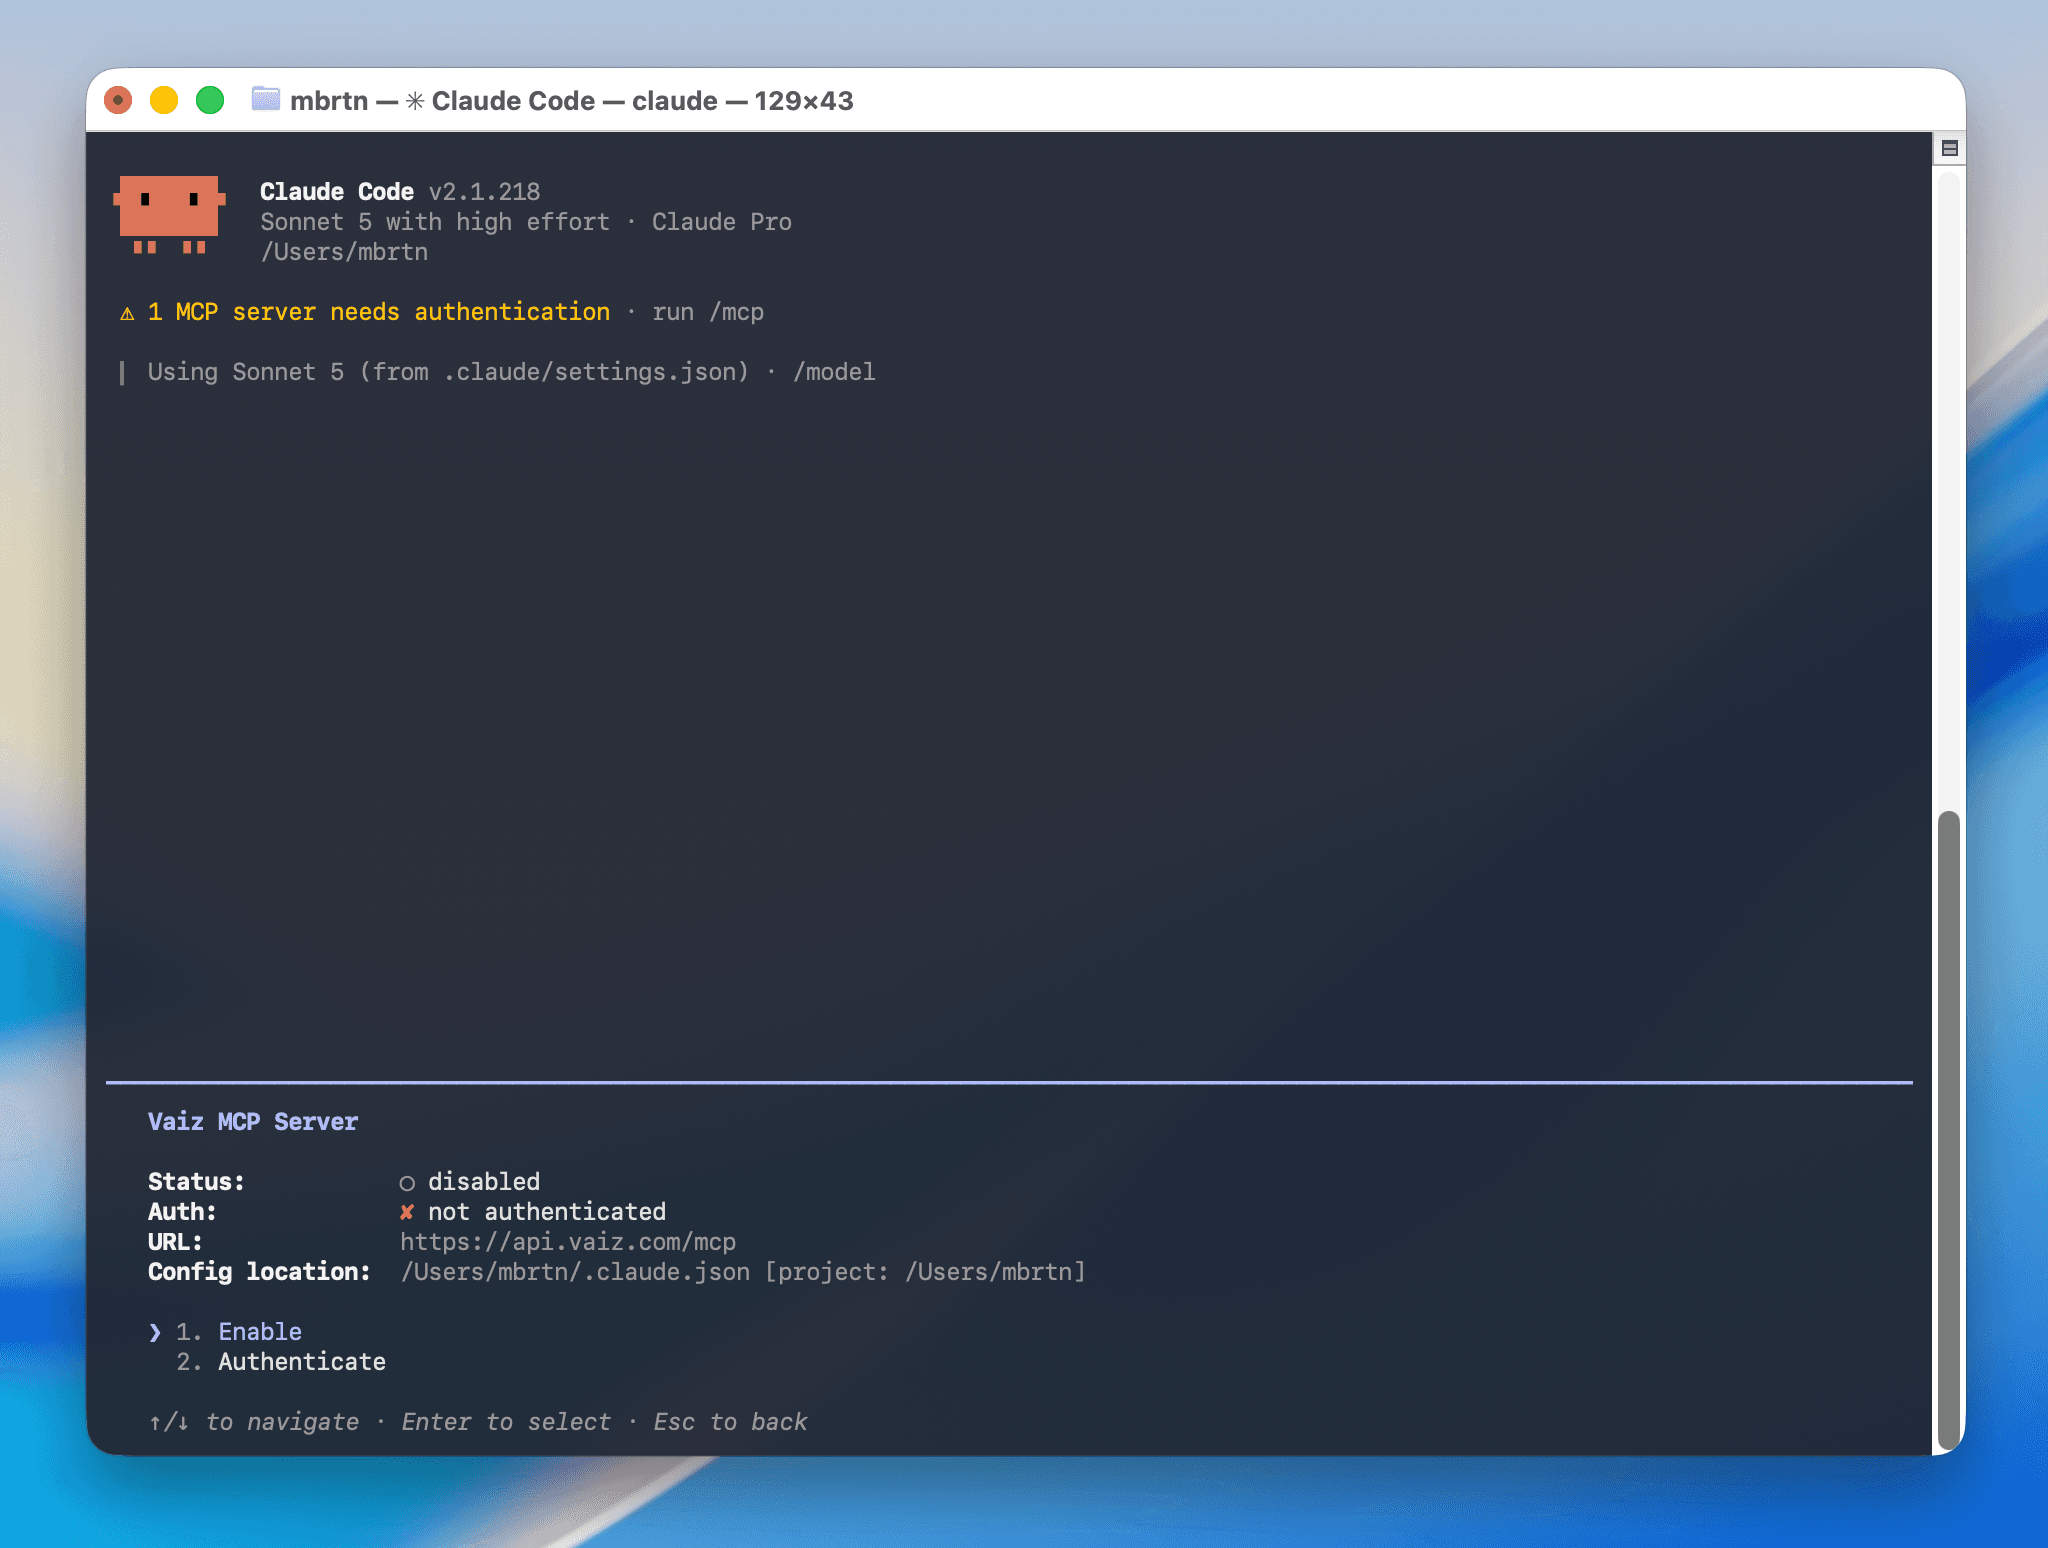Viewport: 2048px width, 1548px height.
Task: Click the Vaiz MCP Server heading
Action: [x=253, y=1122]
